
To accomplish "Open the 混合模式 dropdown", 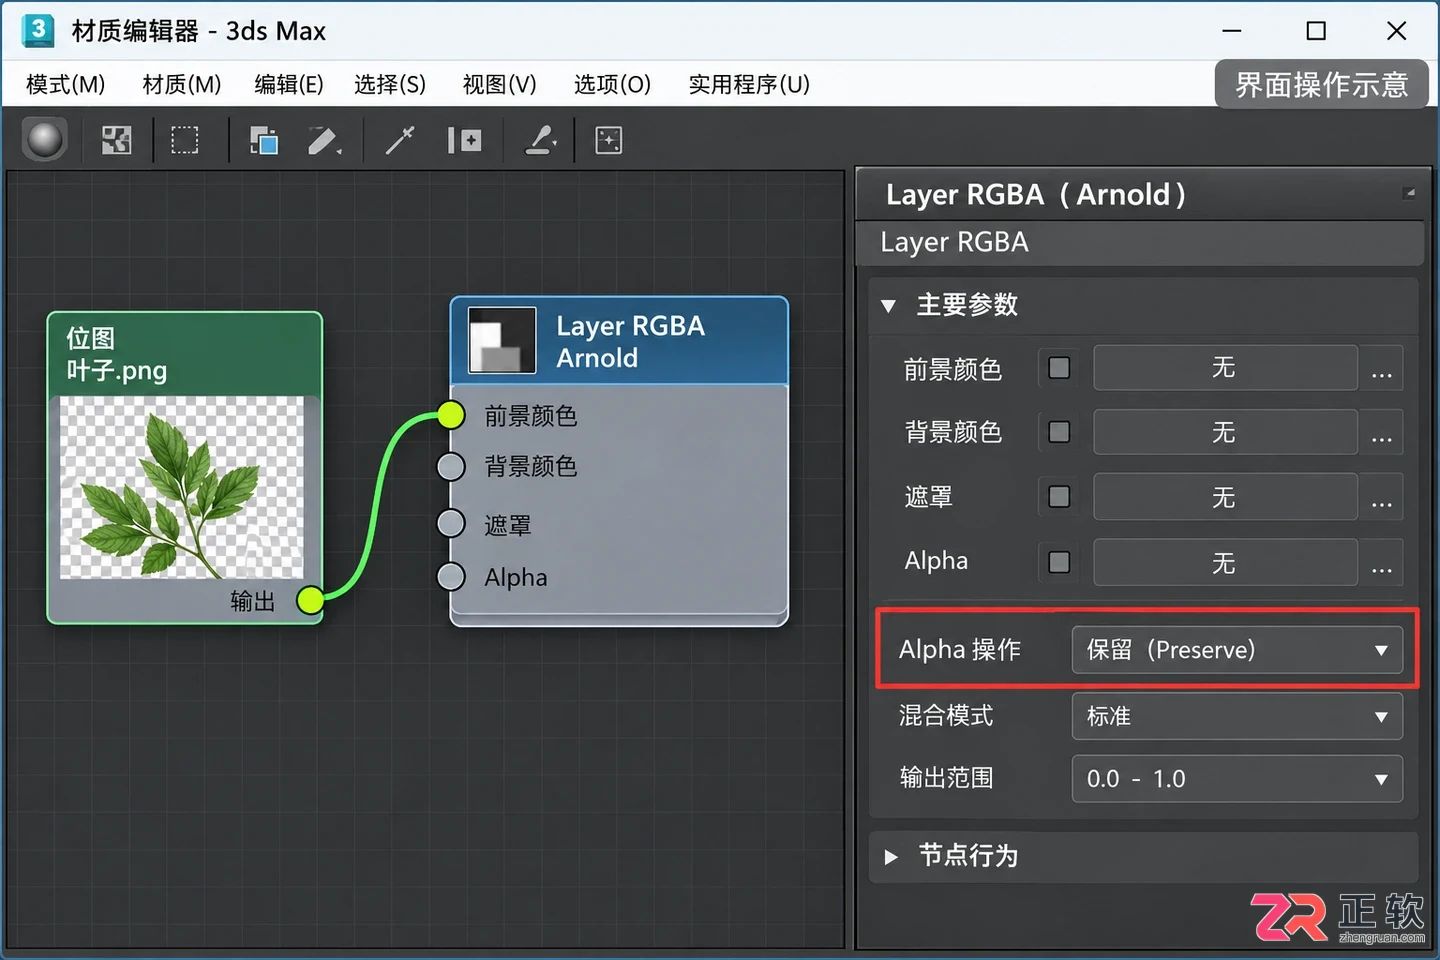I will coord(1237,716).
